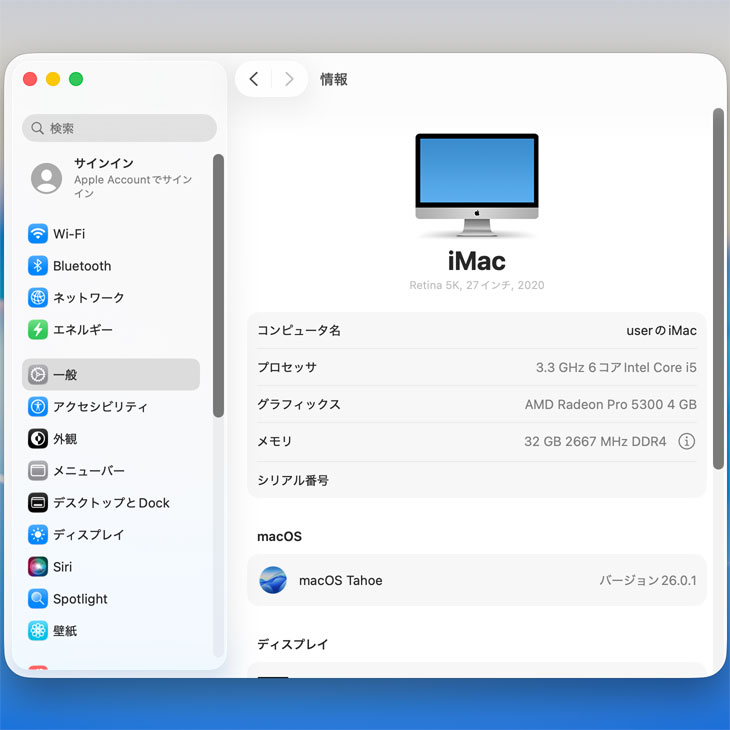Select 一般 in the sidebar
Viewport: 730px width, 730px height.
[x=111, y=375]
